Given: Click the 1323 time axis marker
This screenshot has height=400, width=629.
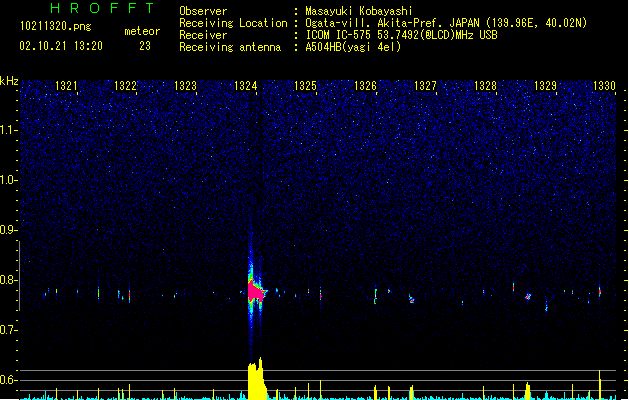Looking at the screenshot, I should point(185,86).
